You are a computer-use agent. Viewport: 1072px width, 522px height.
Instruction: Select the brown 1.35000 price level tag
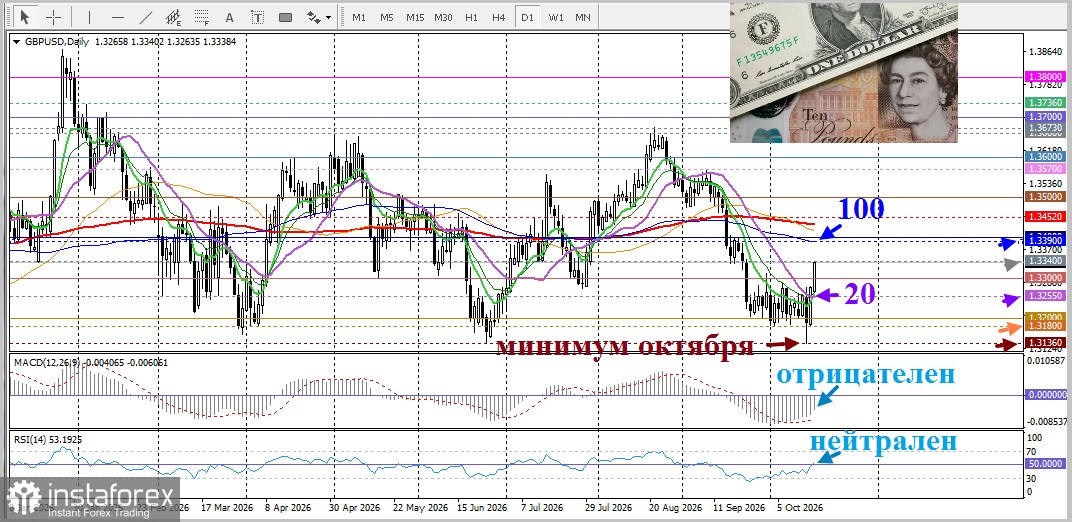1046,197
